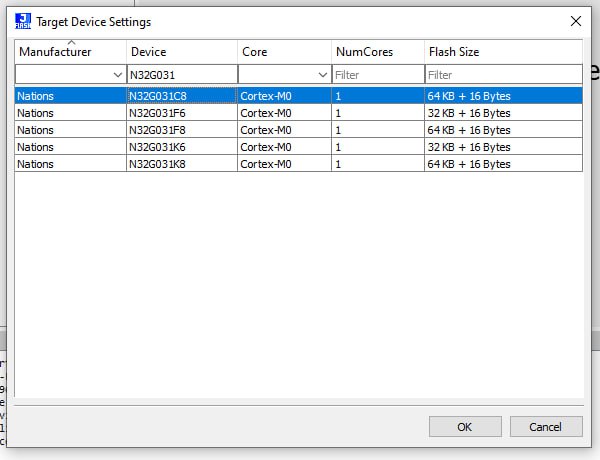Confirm selection with the OK button
This screenshot has width=600, height=460.
464,427
